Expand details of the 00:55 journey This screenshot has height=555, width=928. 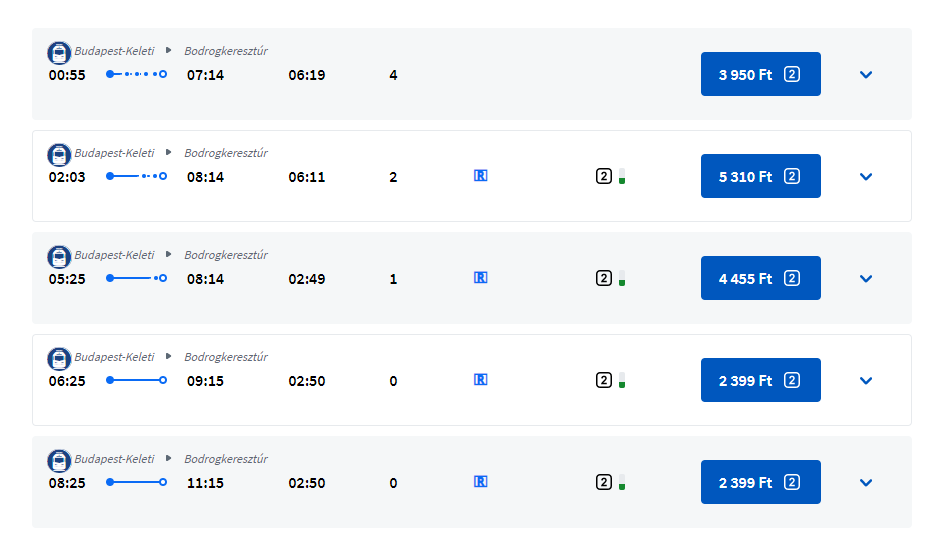[x=866, y=75]
